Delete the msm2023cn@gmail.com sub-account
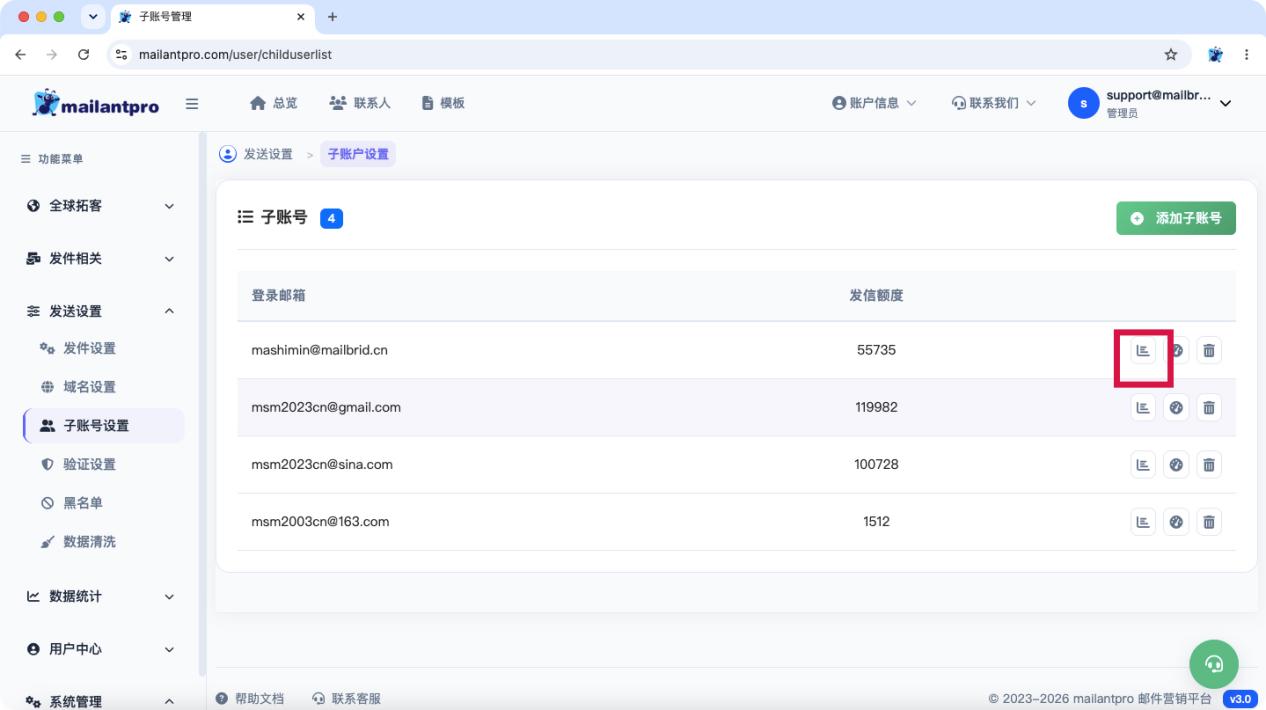The height and width of the screenshot is (710, 1266). (x=1209, y=408)
